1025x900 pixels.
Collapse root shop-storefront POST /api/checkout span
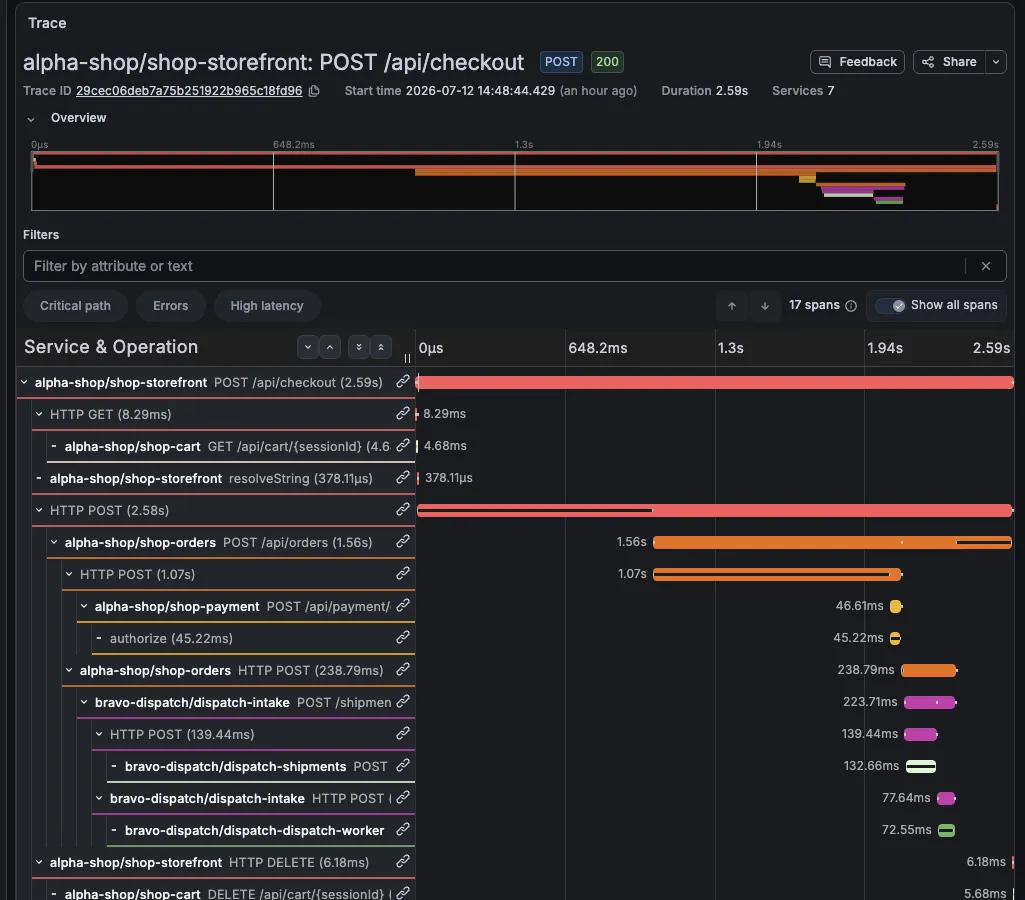[24, 382]
